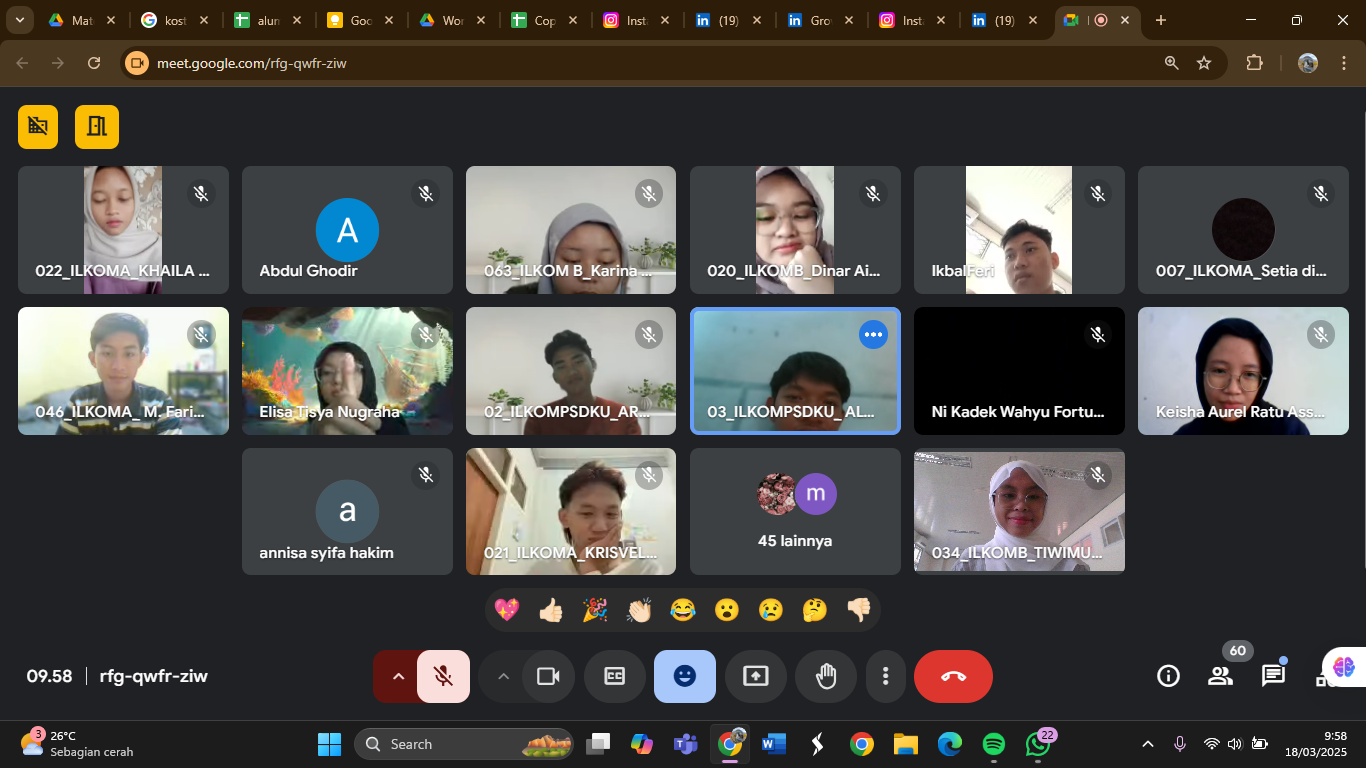Unmute the microphone
Image resolution: width=1366 pixels, height=768 pixels.
(x=444, y=677)
